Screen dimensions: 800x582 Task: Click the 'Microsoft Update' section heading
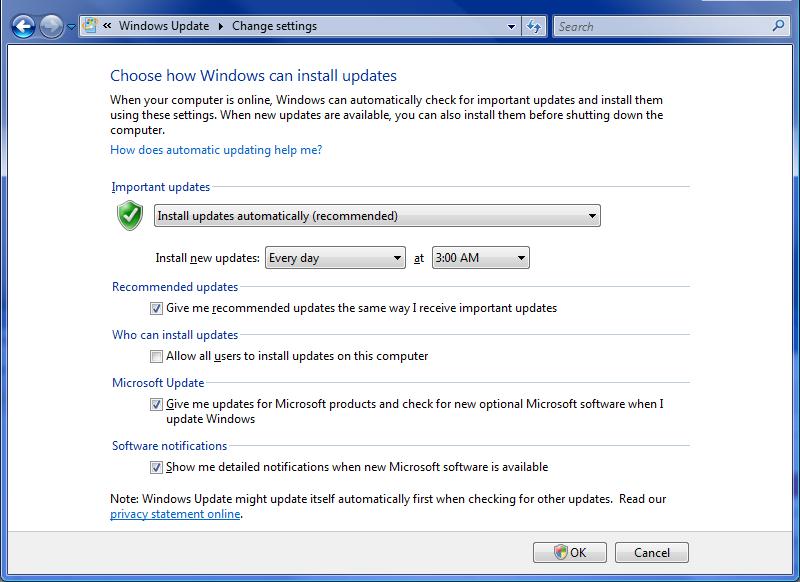pyautogui.click(x=158, y=383)
